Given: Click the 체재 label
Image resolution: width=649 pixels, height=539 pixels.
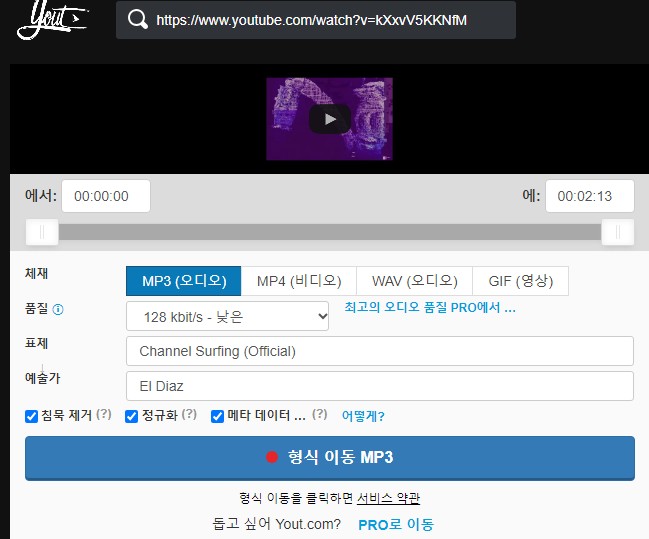Looking at the screenshot, I should click(x=36, y=273).
